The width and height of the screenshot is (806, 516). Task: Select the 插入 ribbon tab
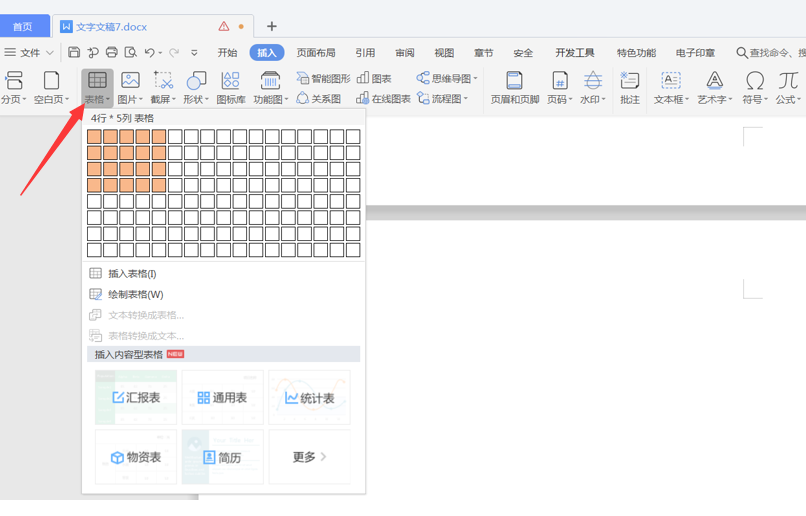pos(267,52)
